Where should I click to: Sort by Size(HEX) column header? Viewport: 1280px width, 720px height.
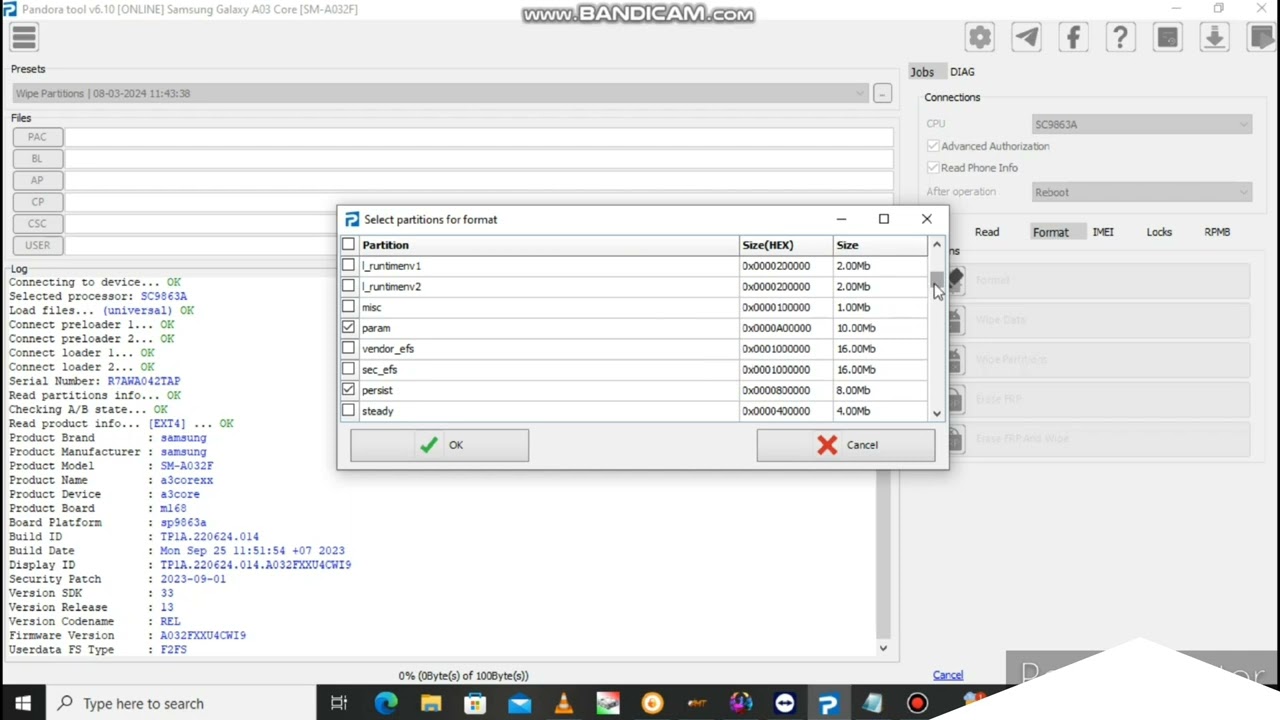pyautogui.click(x=786, y=245)
